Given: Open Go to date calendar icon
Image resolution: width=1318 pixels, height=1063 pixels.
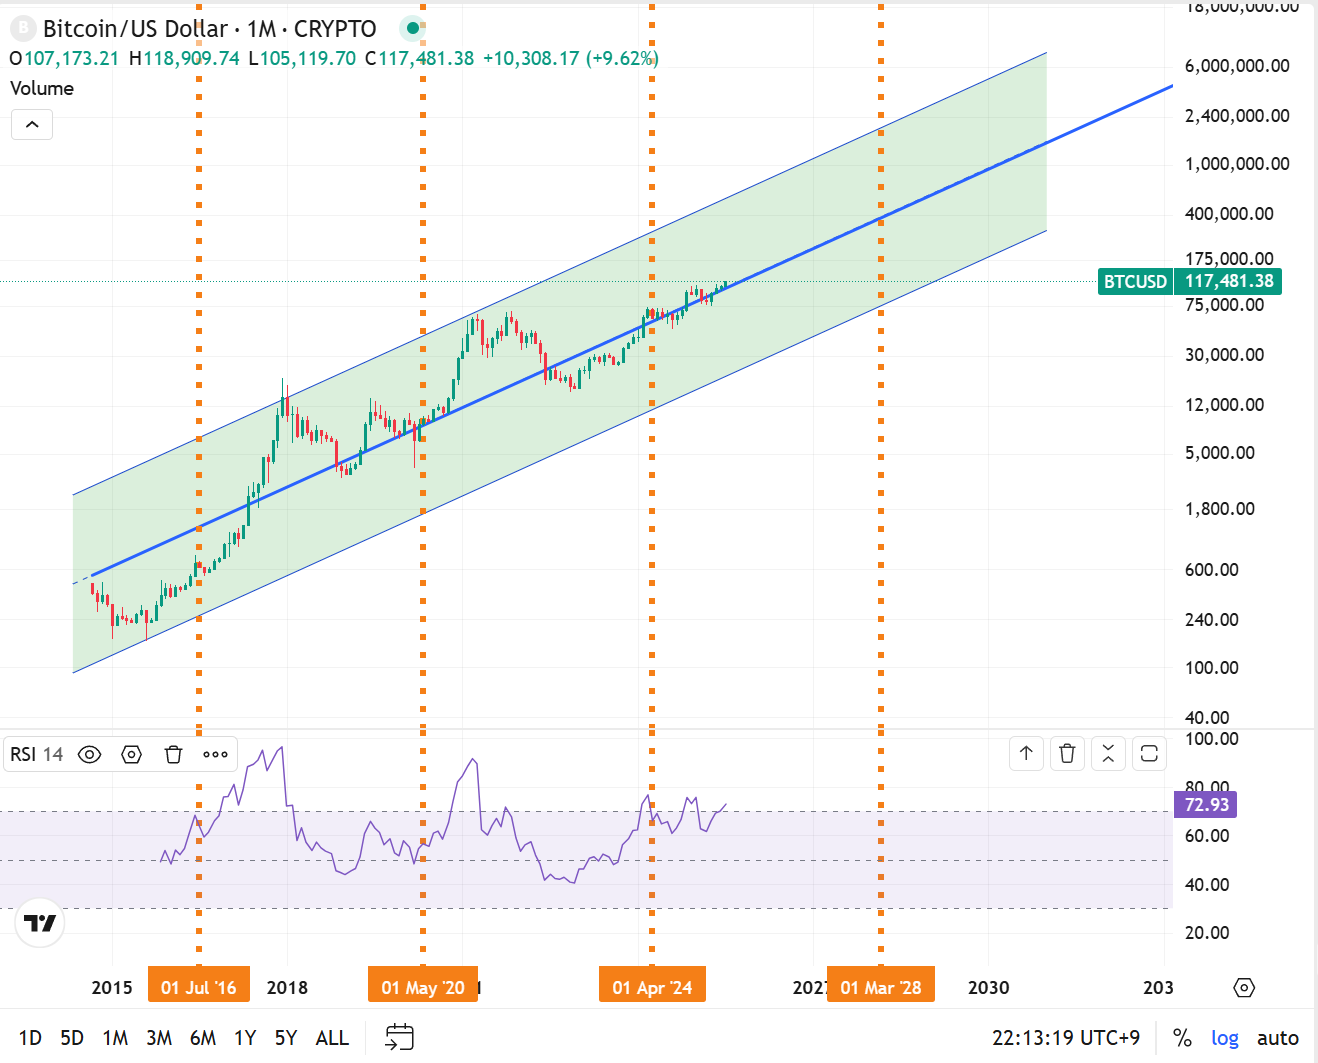Looking at the screenshot, I should pos(399,1037).
